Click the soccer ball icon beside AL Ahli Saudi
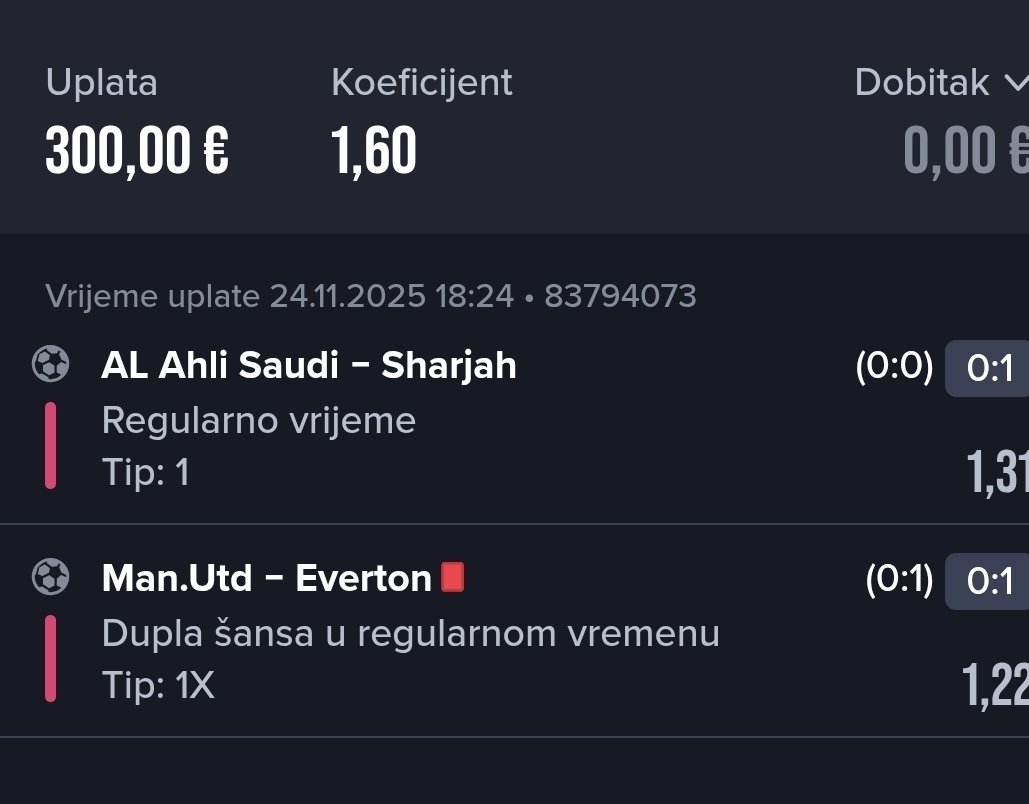1029x804 pixels. click(50, 364)
